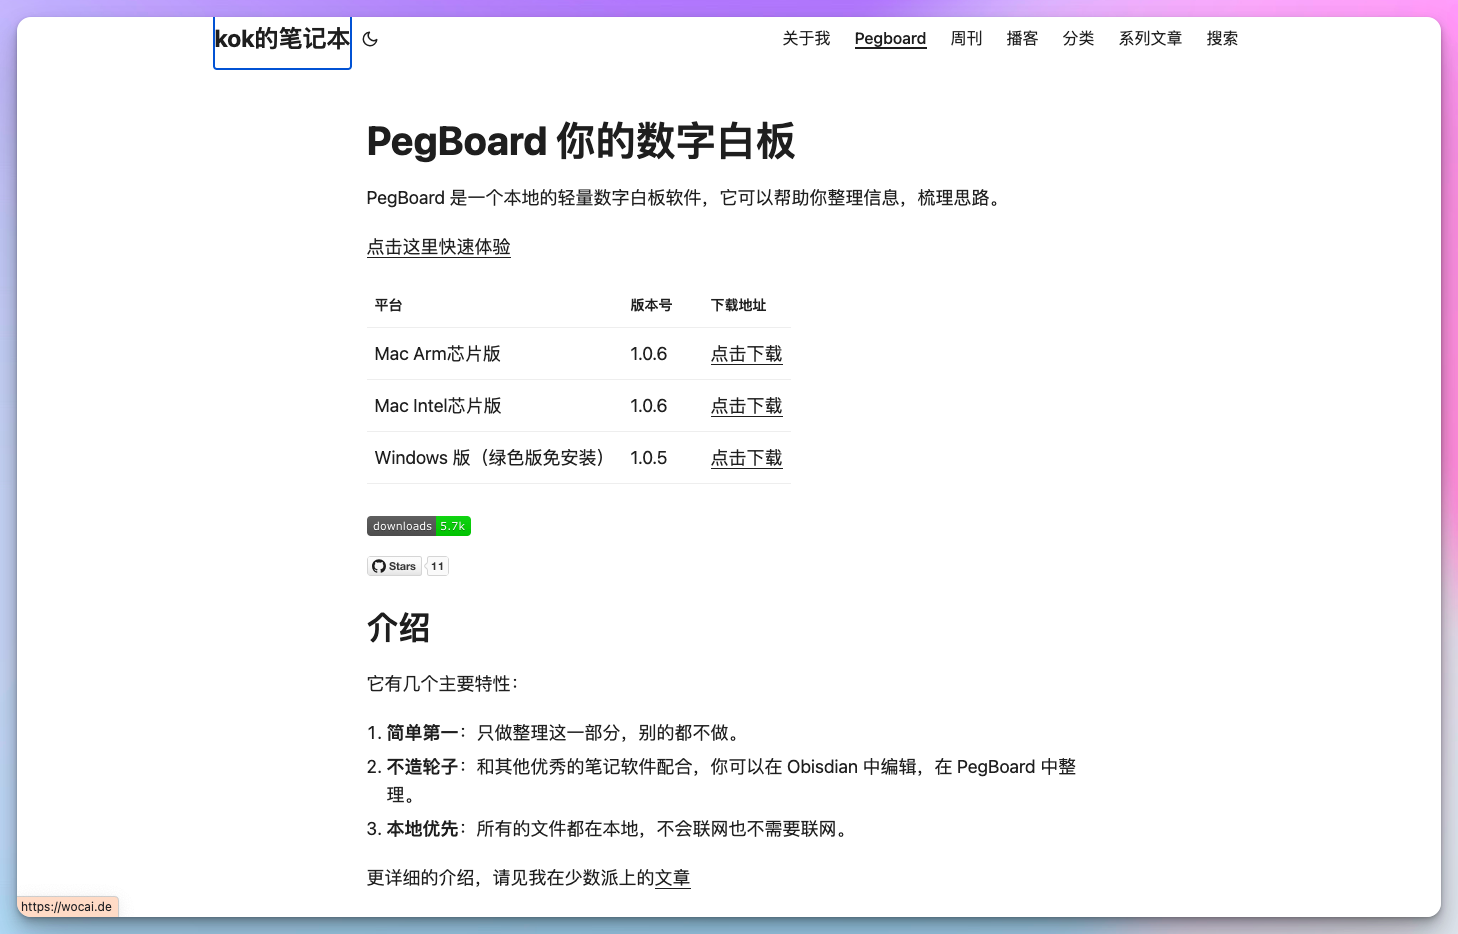Download the Windows 版 build

coord(746,458)
